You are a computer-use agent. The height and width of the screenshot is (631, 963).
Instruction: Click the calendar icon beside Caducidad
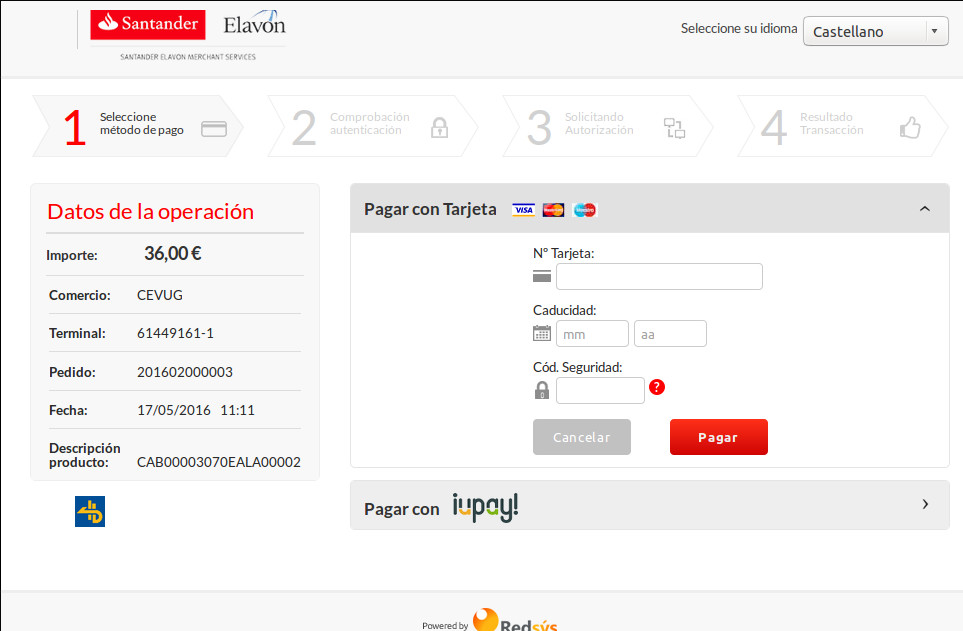542,334
